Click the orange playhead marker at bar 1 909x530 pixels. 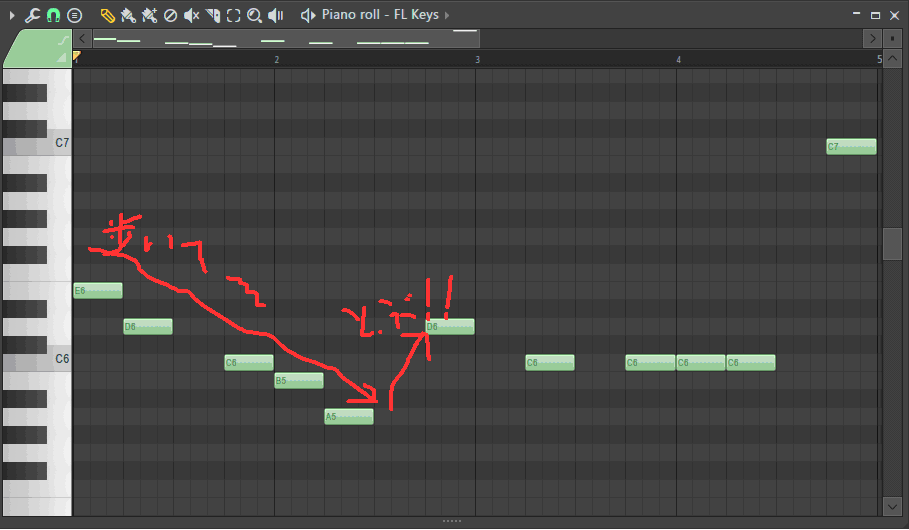pos(77,56)
